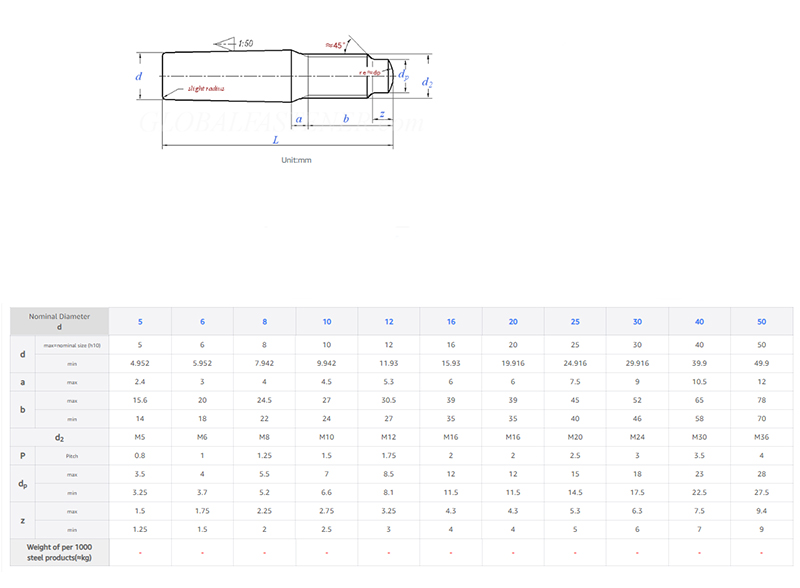Click the column header for diameter 30
800x588 pixels.
click(x=637, y=321)
